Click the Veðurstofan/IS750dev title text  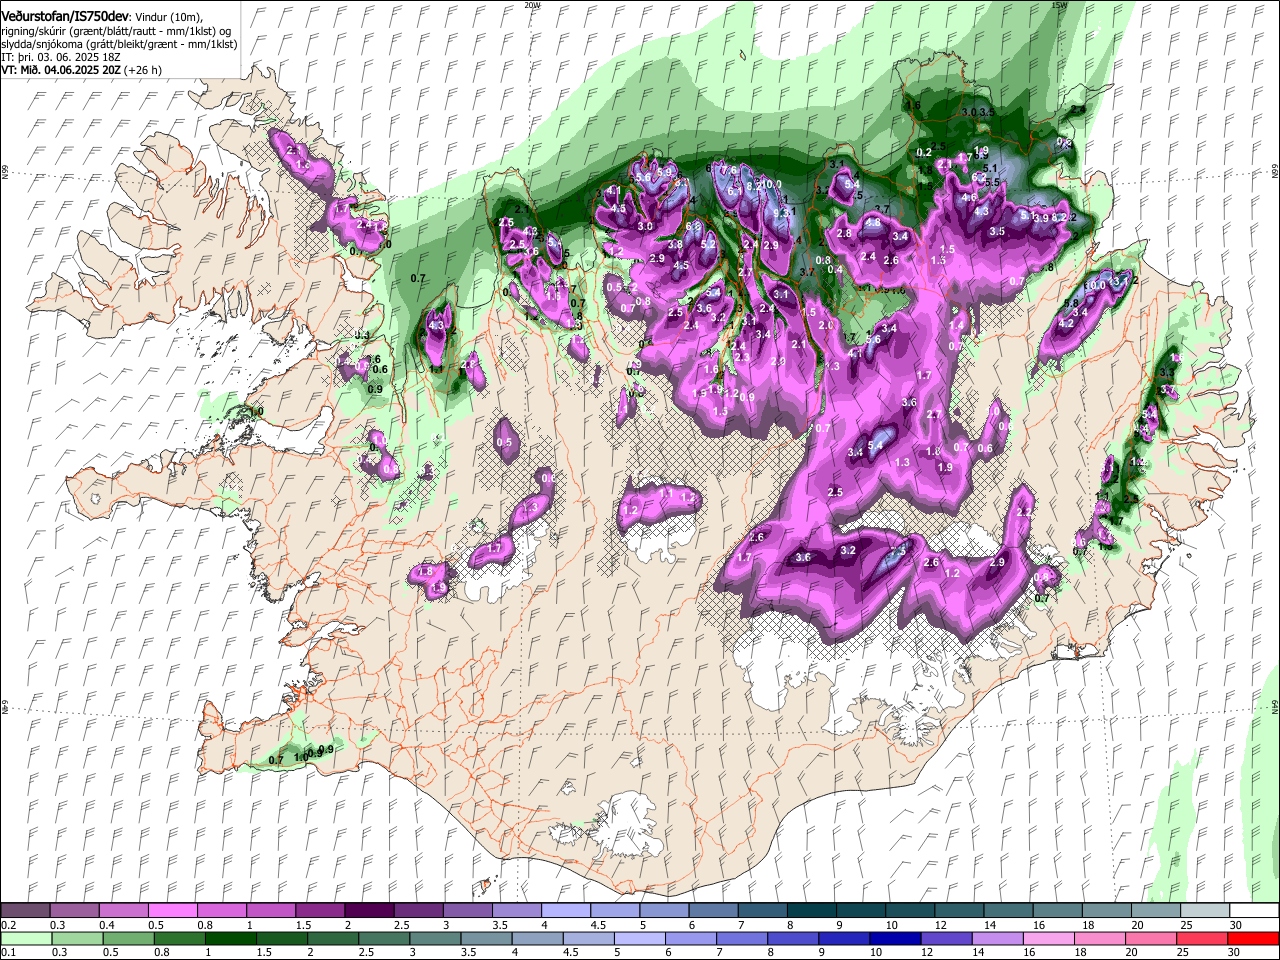pyautogui.click(x=65, y=17)
